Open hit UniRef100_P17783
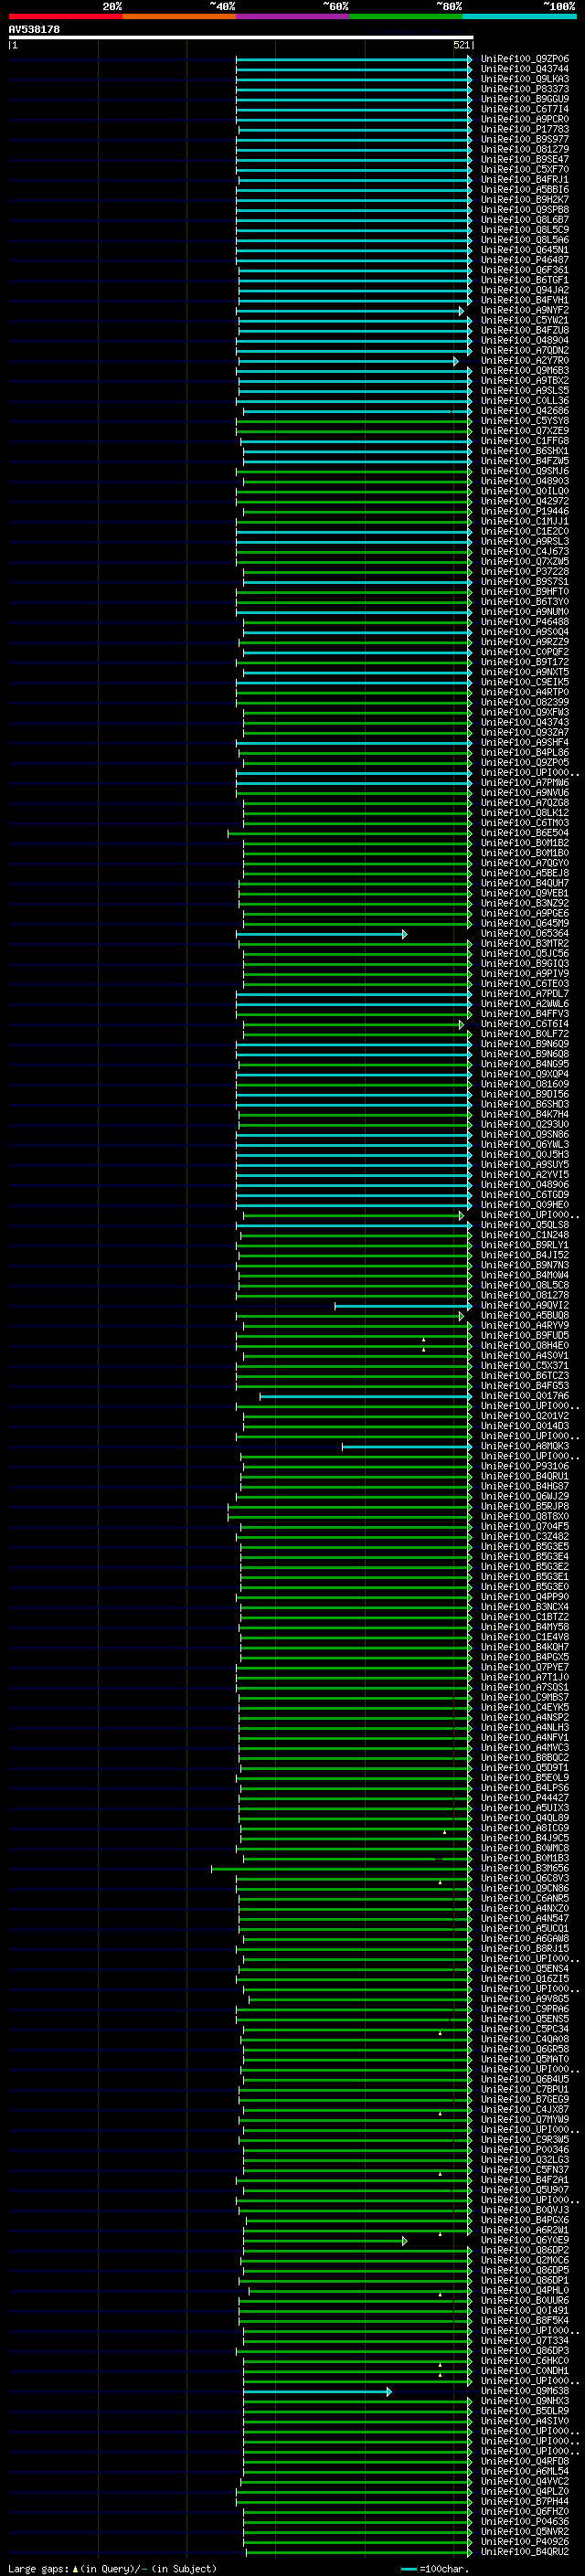 [x=525, y=129]
